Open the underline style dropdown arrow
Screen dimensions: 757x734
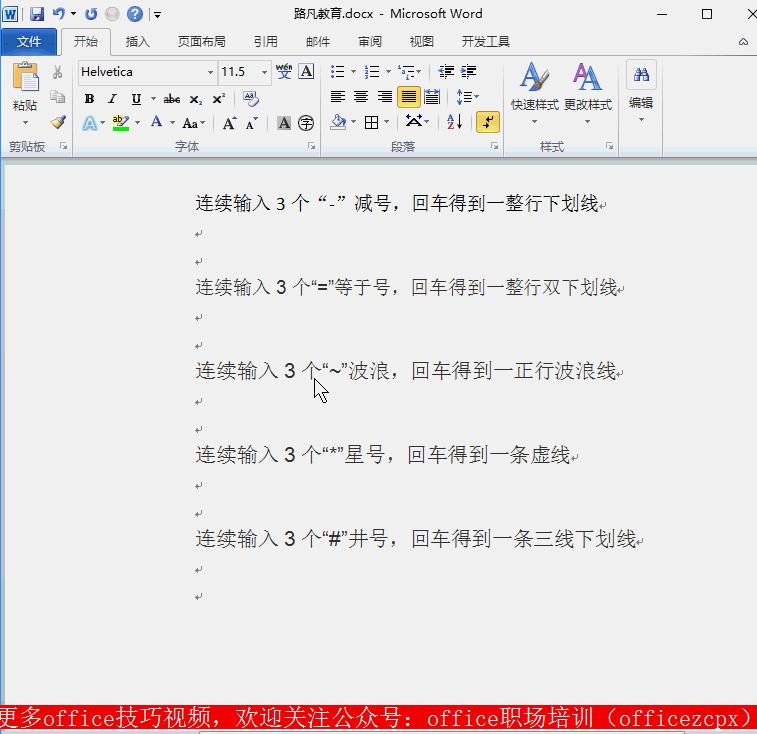point(153,99)
